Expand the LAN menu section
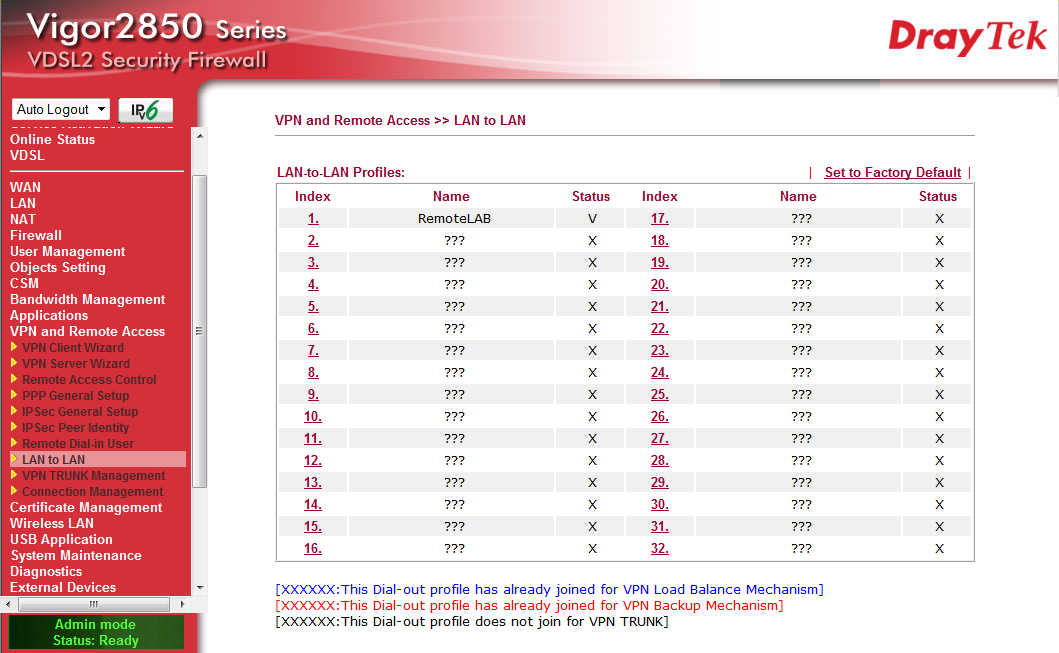The width and height of the screenshot is (1059, 653). coord(22,203)
